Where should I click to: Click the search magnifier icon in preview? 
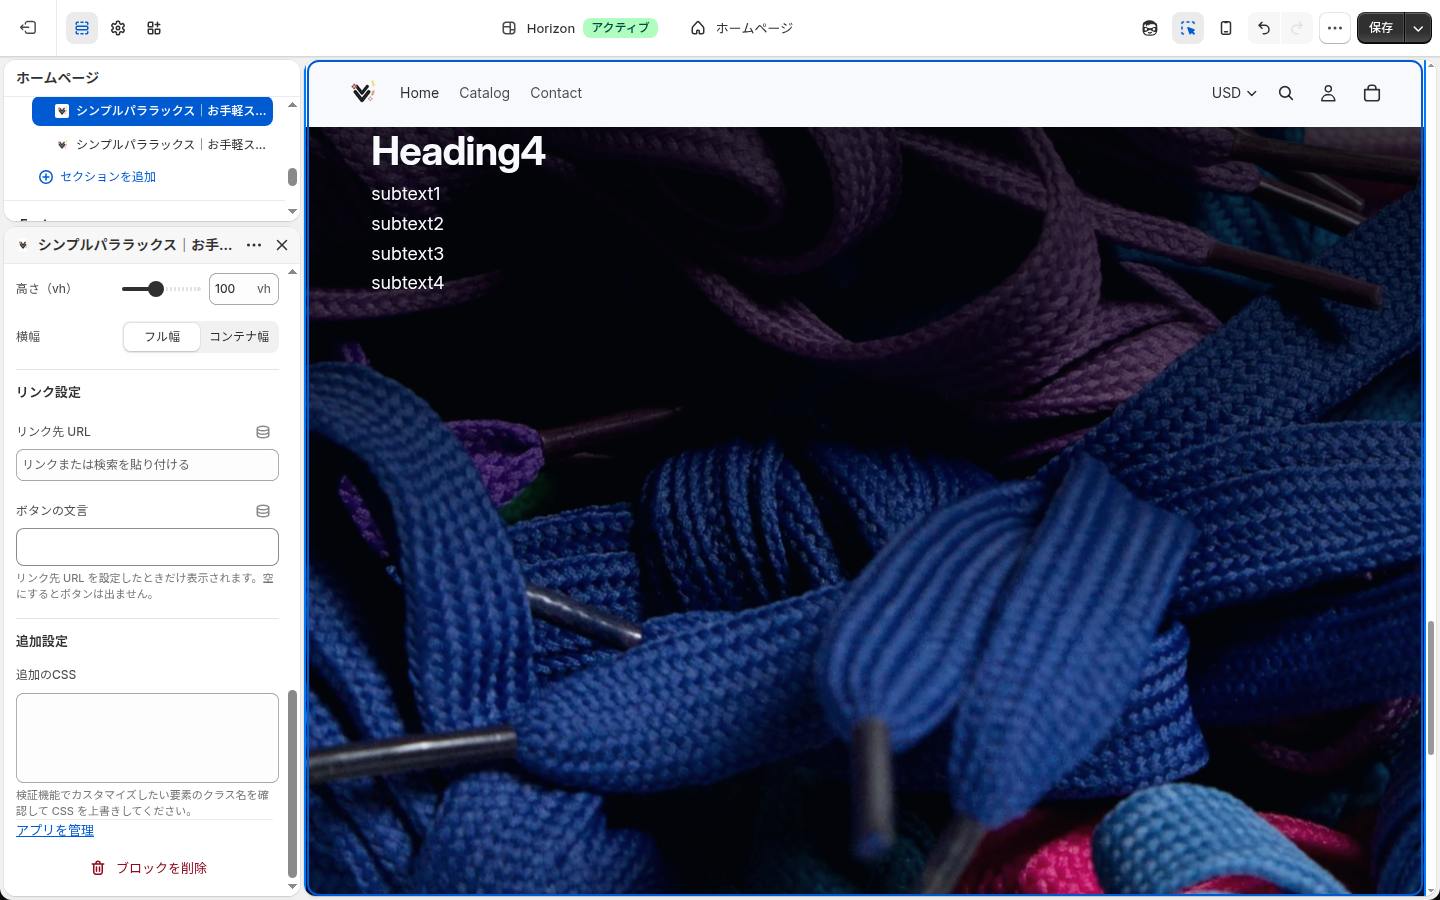pos(1286,93)
